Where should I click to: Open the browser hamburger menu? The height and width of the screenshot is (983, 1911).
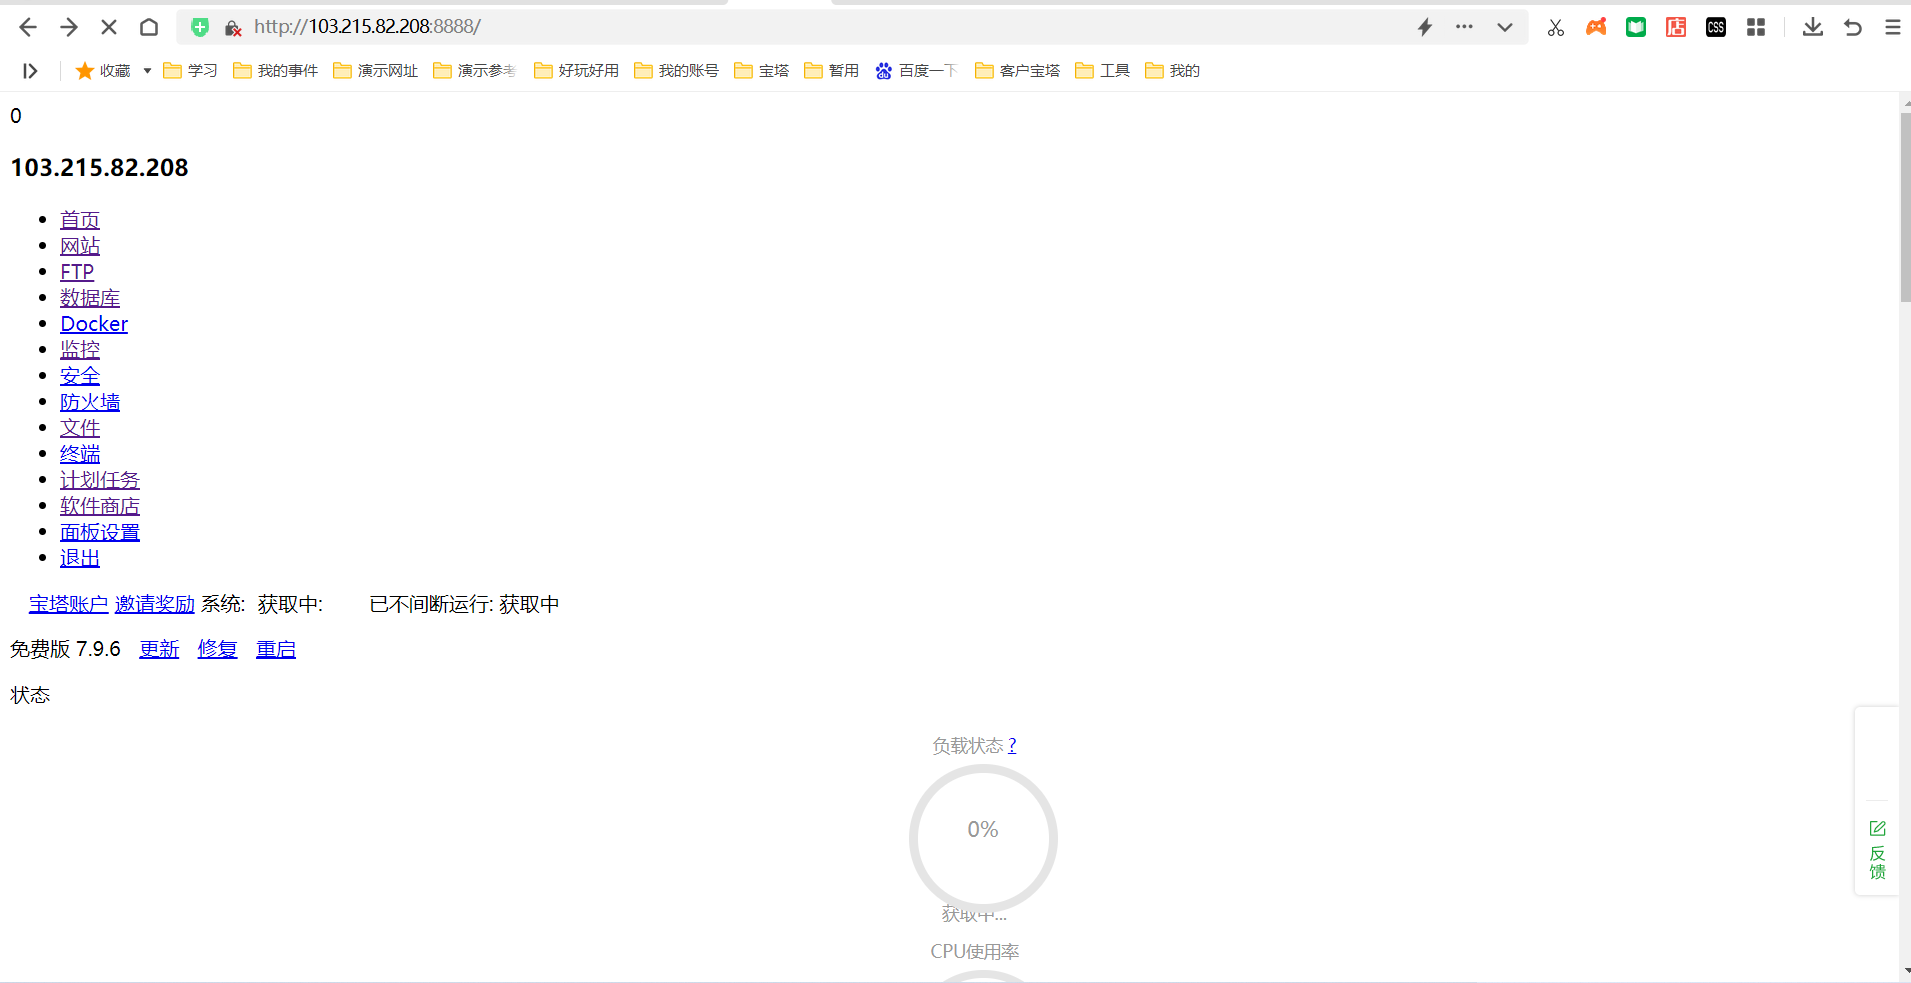pos(1893,27)
